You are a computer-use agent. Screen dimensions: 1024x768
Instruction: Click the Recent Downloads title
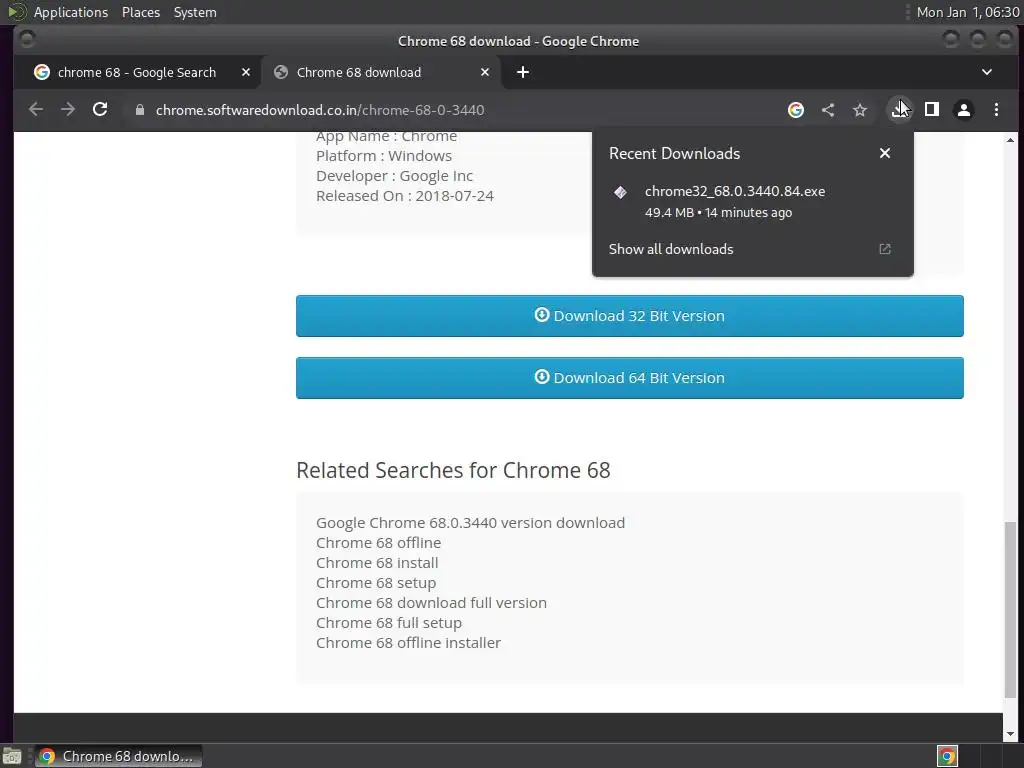(674, 153)
